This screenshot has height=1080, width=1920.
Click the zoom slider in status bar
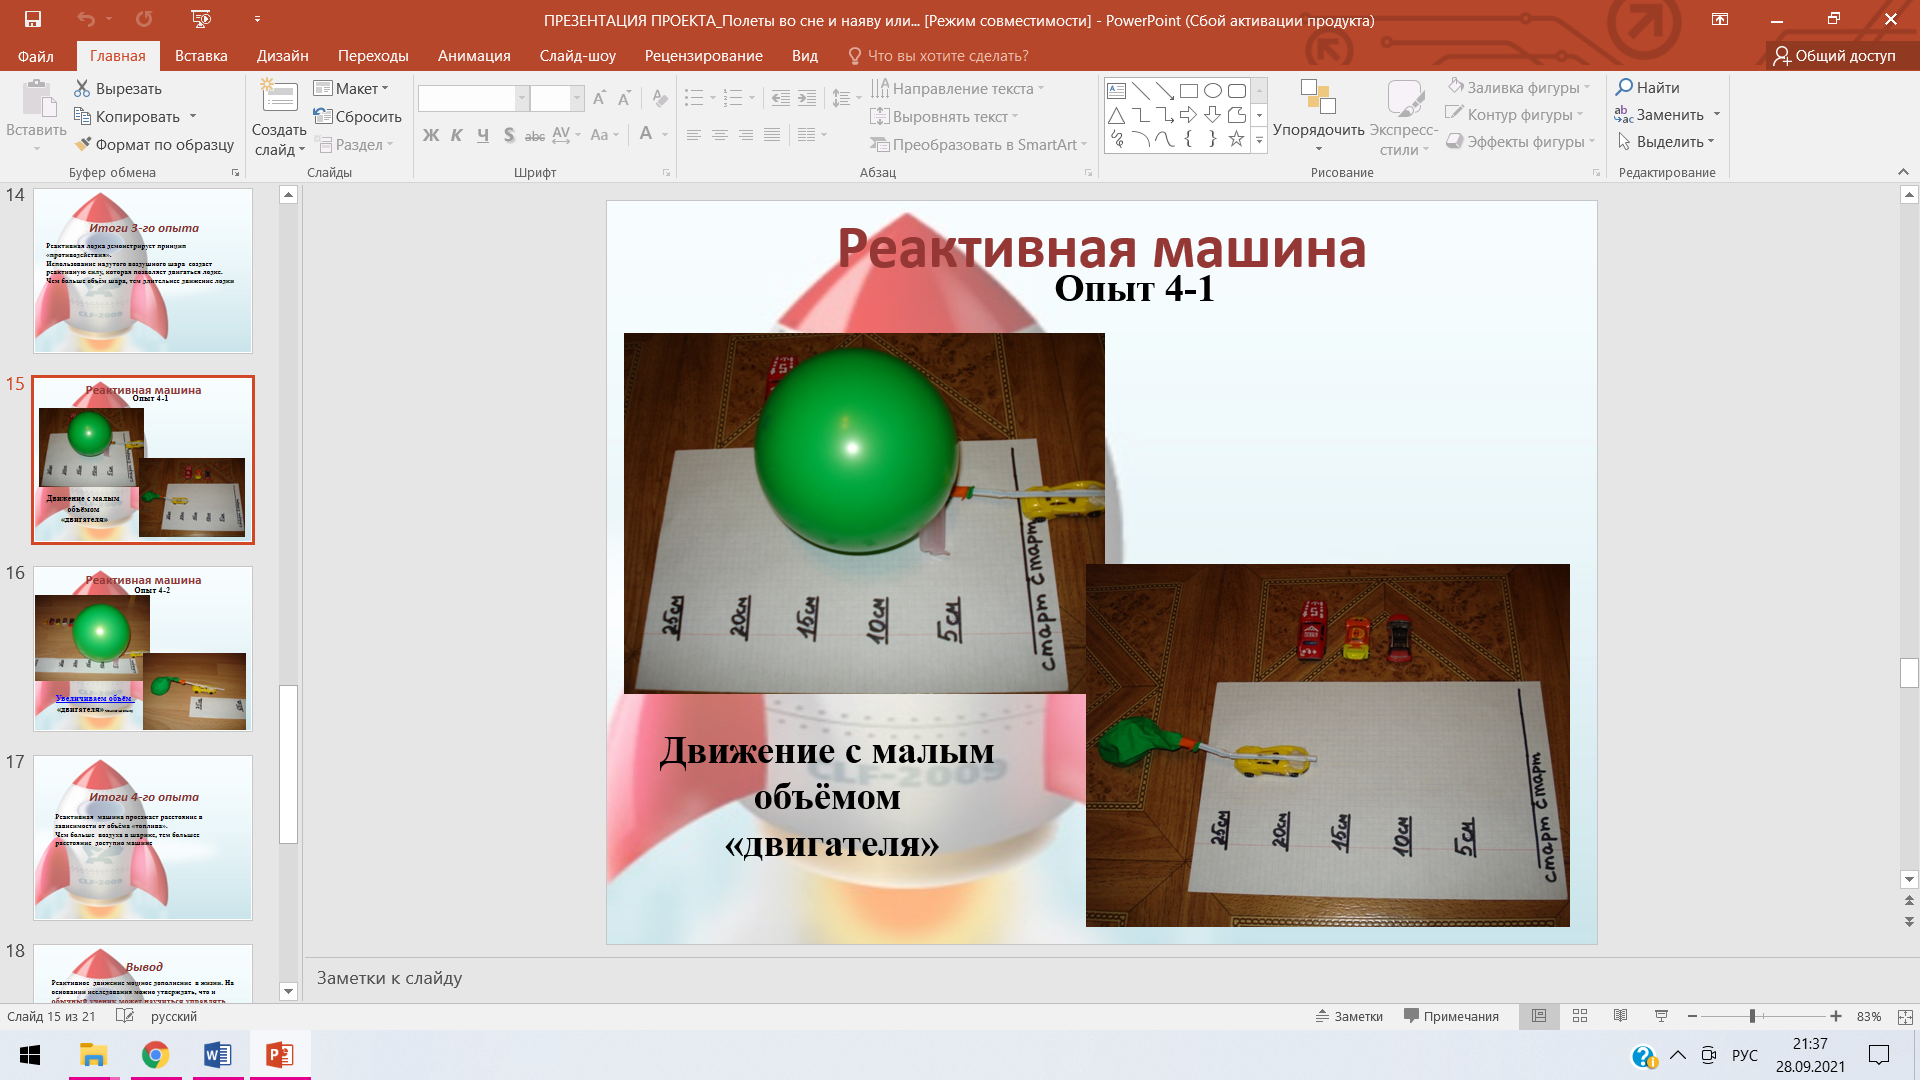[x=1752, y=1016]
